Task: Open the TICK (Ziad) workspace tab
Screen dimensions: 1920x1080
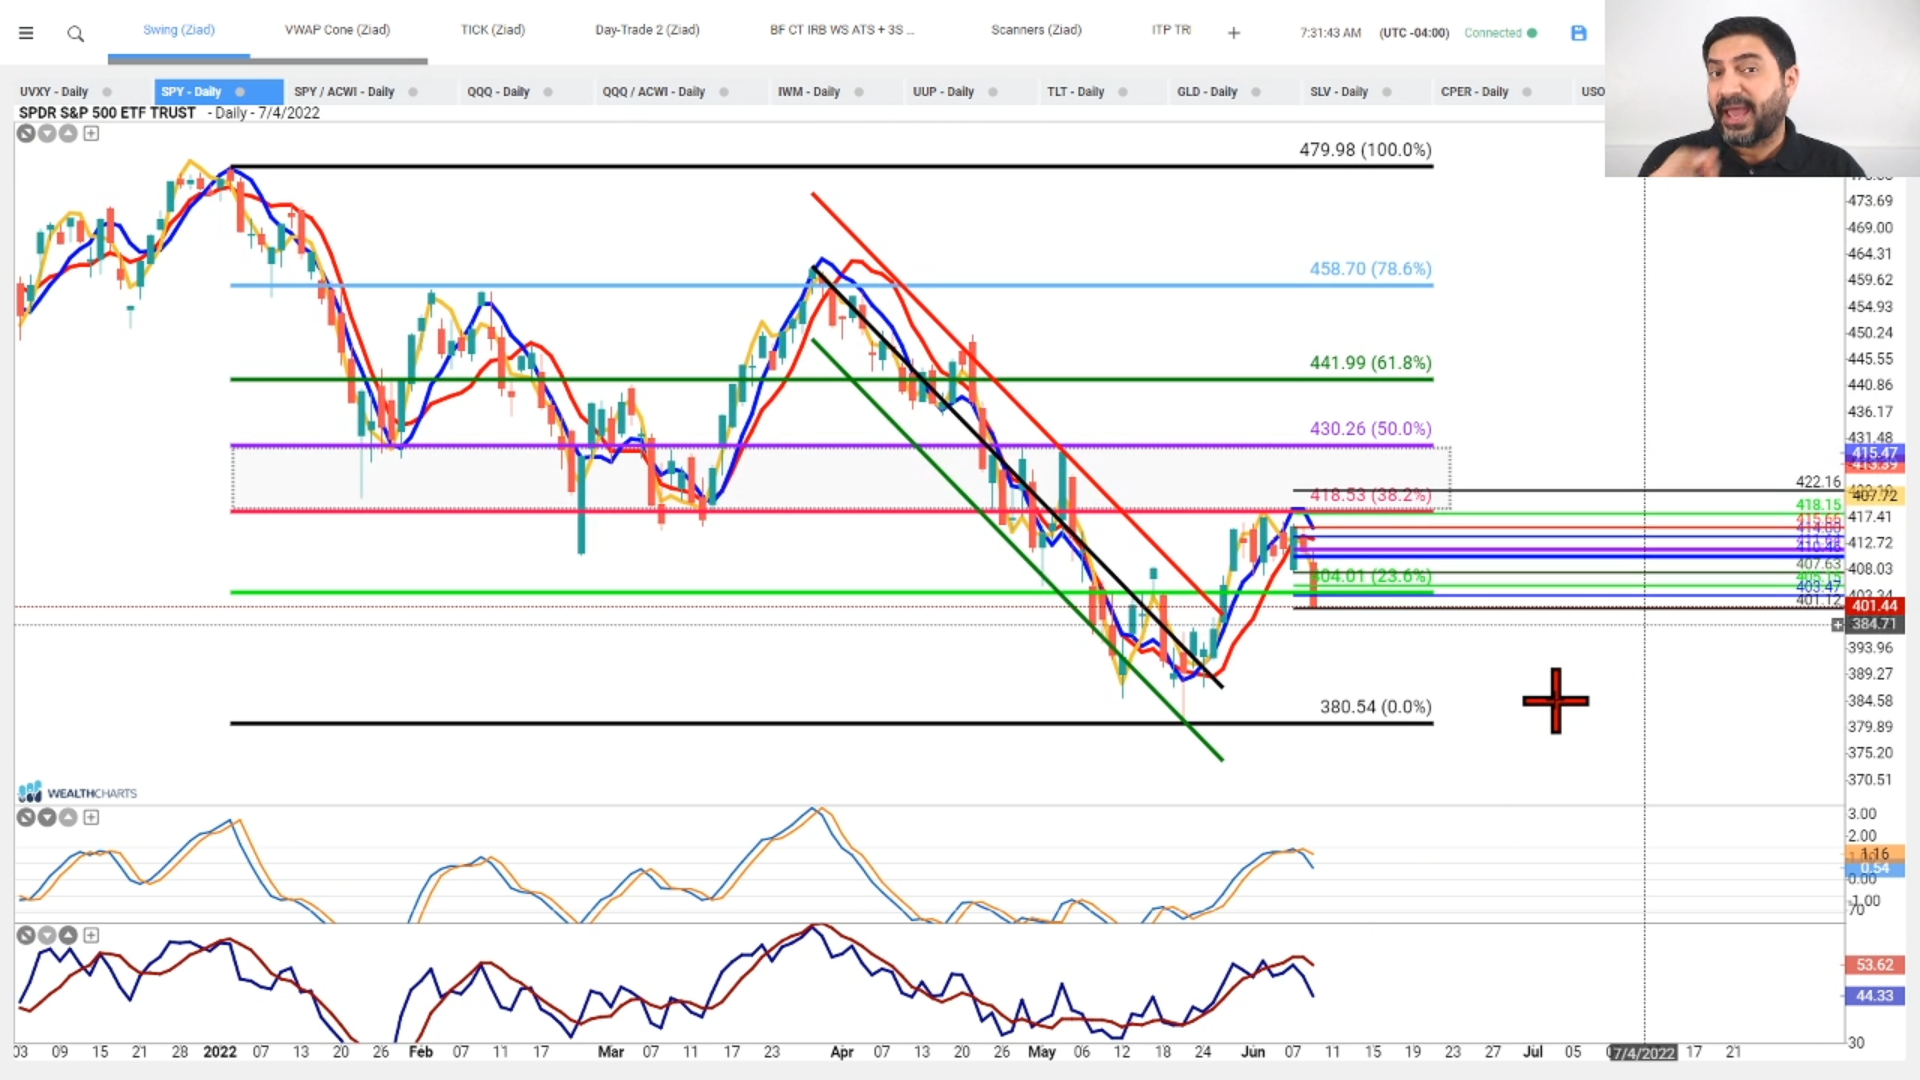Action: pyautogui.click(x=493, y=30)
